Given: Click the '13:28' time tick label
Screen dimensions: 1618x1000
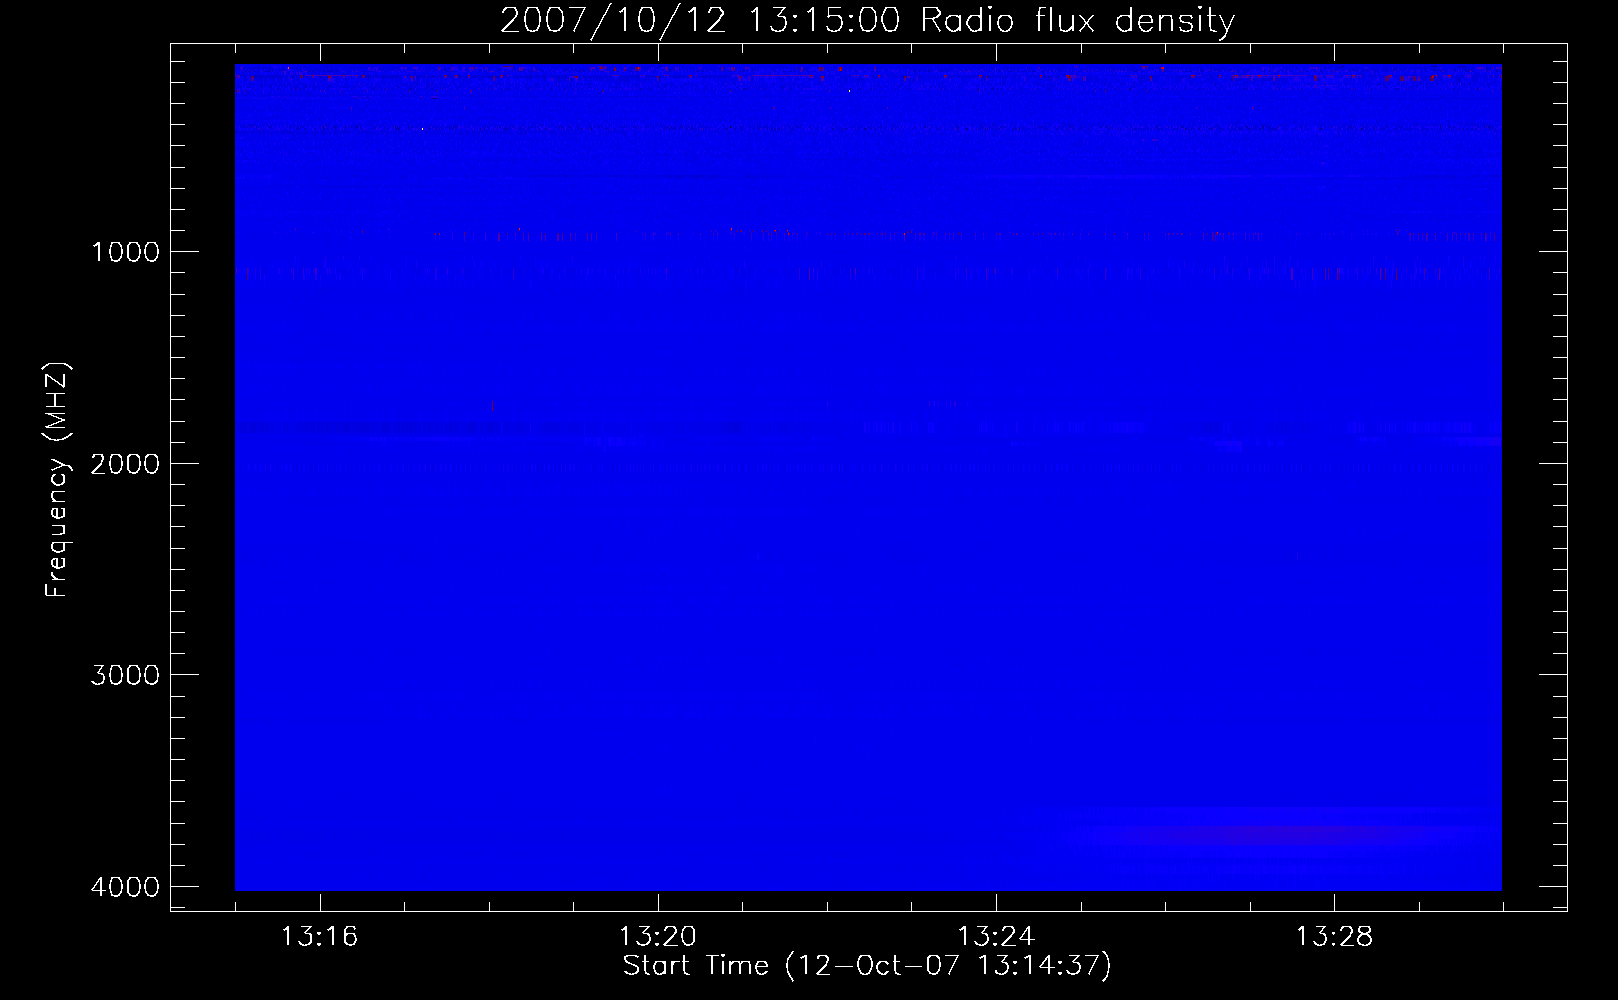Looking at the screenshot, I should (x=1334, y=937).
